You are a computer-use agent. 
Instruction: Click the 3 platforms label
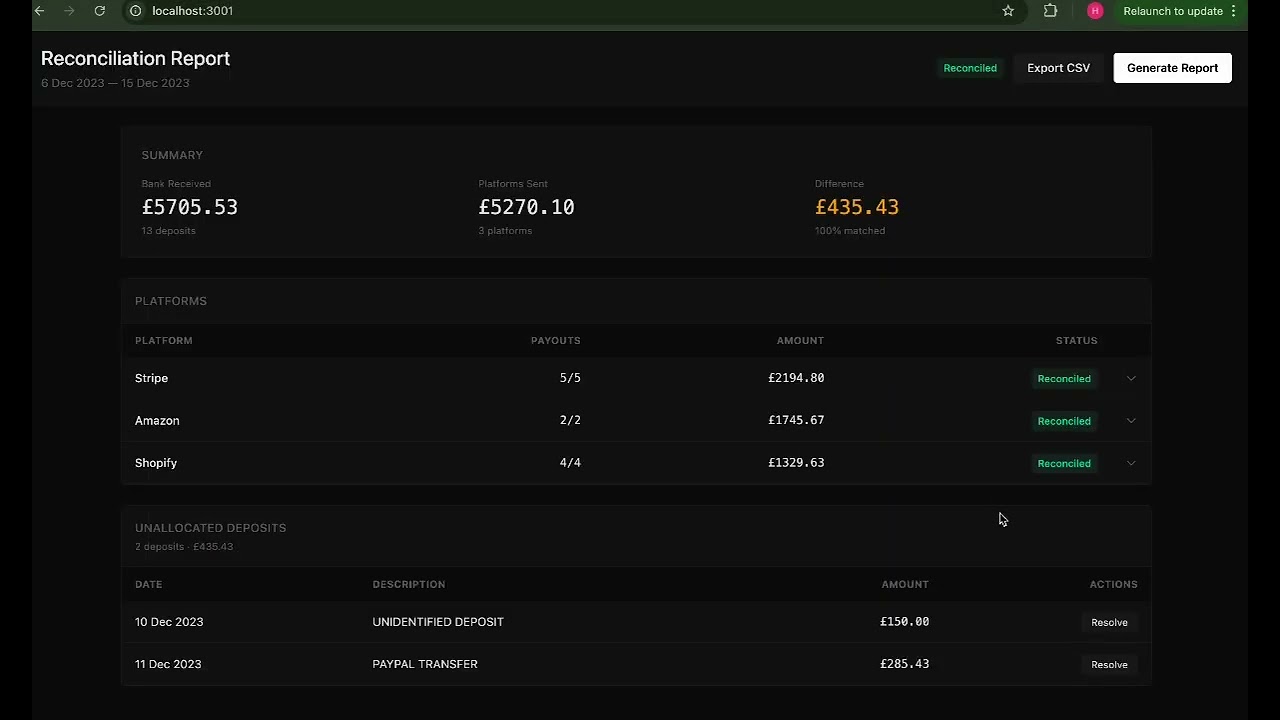click(x=505, y=231)
